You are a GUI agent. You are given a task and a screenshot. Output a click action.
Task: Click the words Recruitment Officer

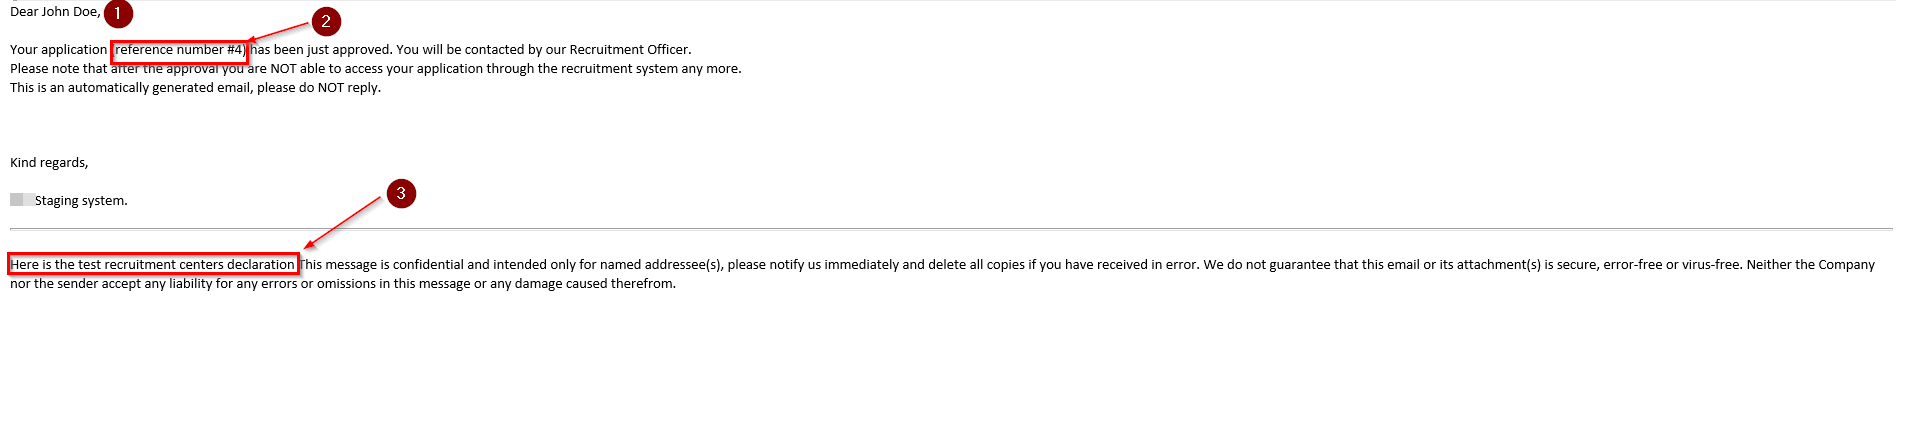click(629, 50)
